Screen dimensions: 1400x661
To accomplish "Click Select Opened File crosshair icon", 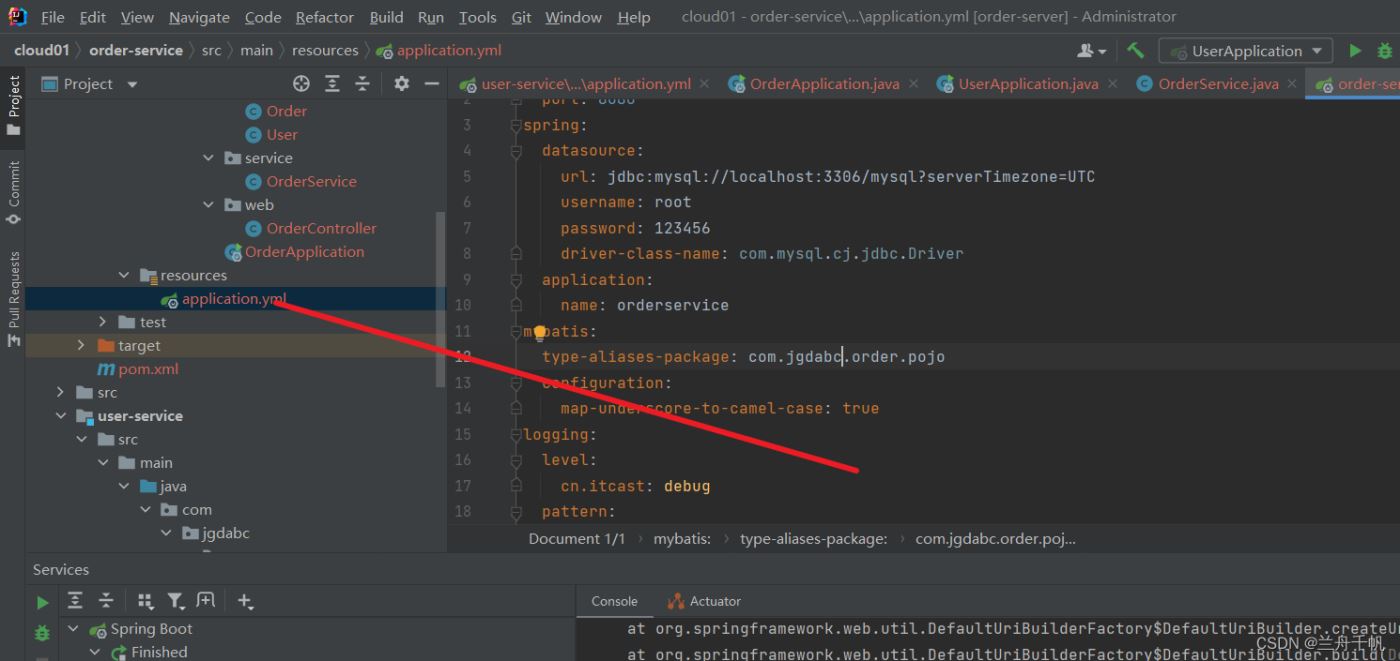I will coord(301,84).
